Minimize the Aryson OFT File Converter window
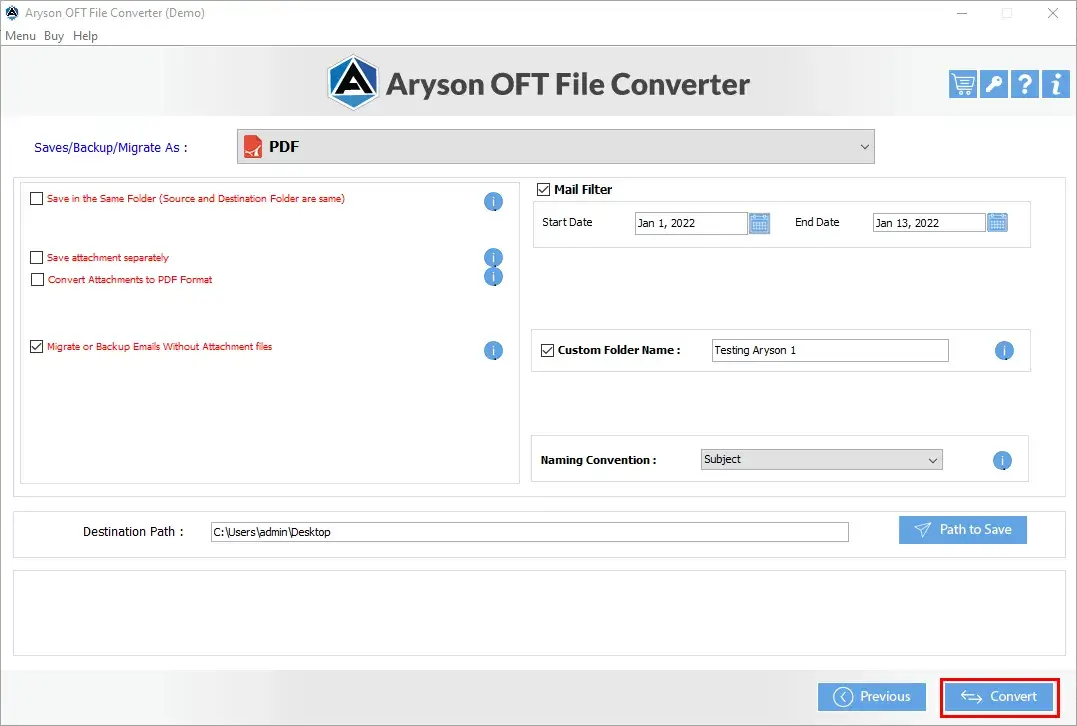 pos(962,13)
